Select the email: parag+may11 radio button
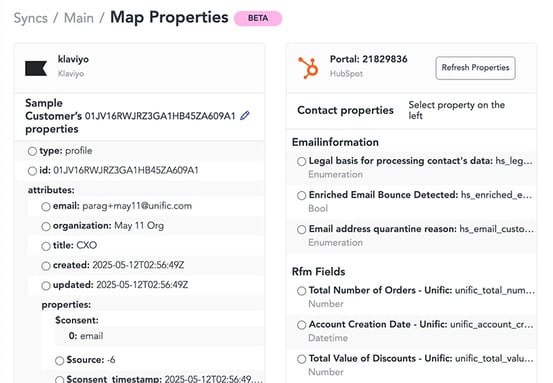The height and width of the screenshot is (383, 553). pos(46,207)
